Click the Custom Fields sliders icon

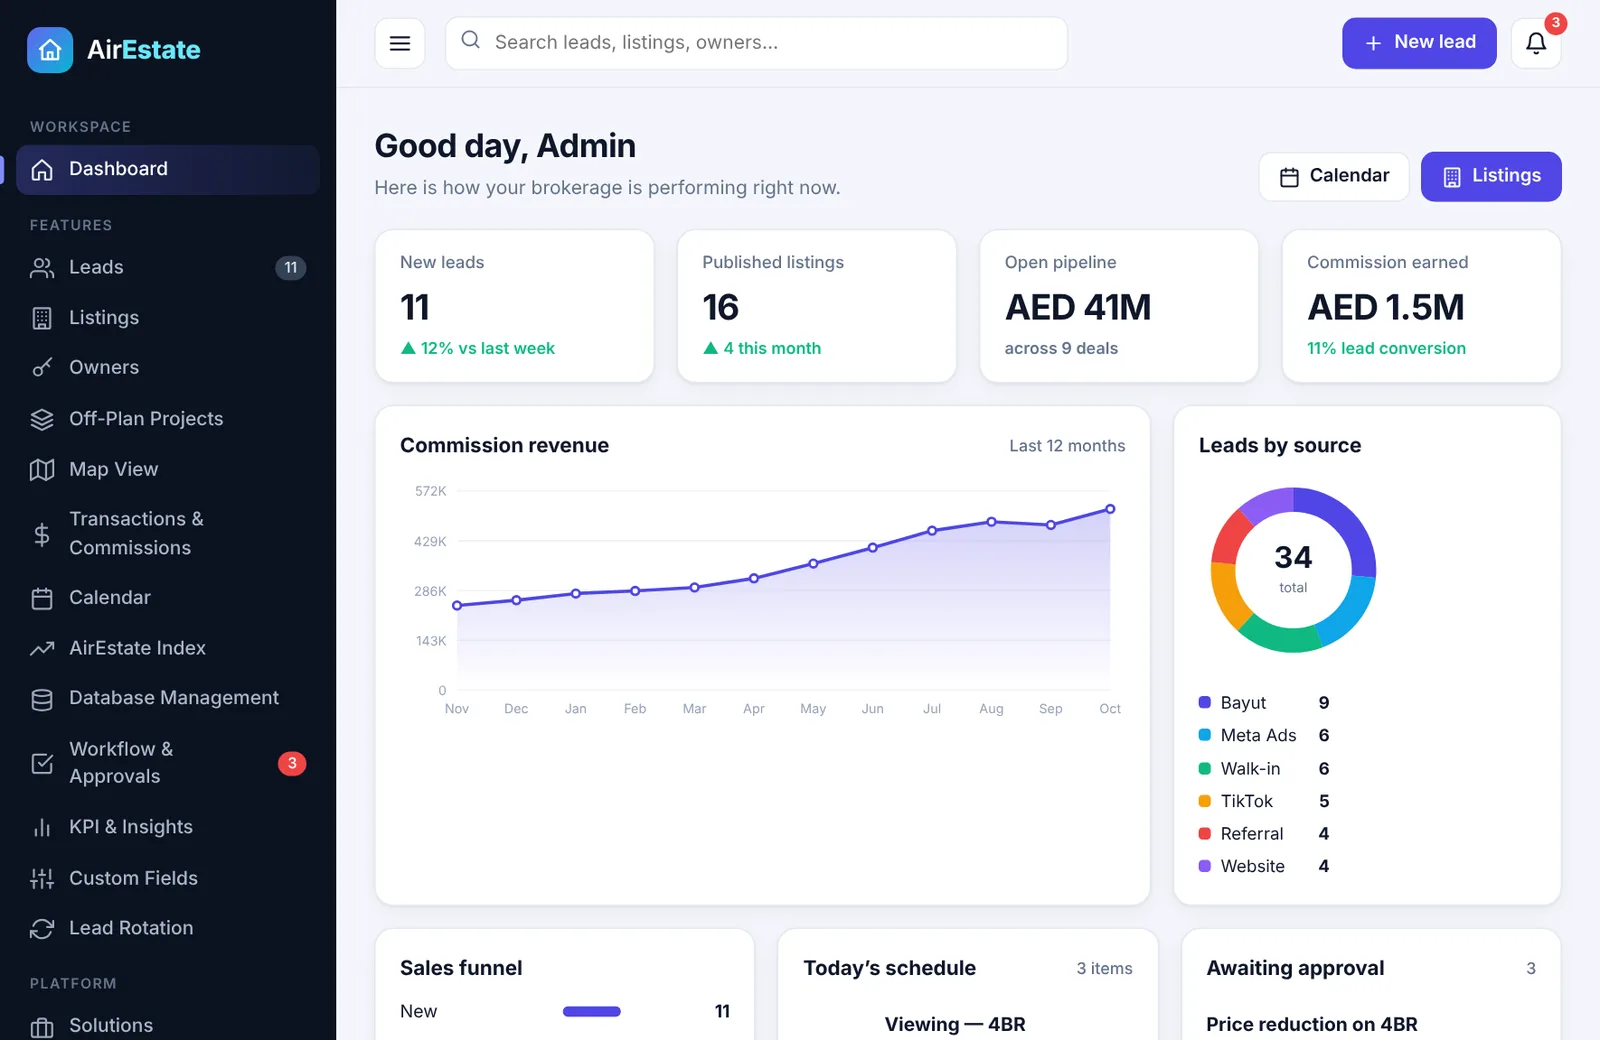point(42,879)
